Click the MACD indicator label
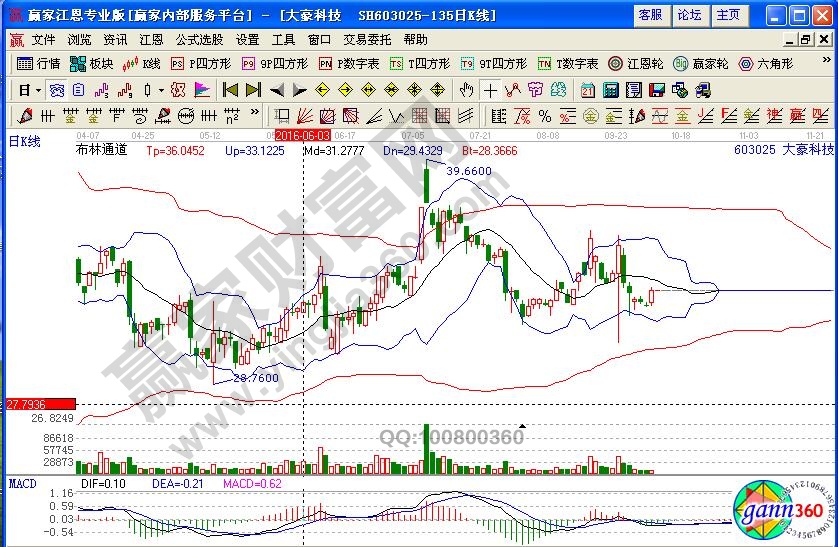The image size is (838, 547). click(22, 483)
